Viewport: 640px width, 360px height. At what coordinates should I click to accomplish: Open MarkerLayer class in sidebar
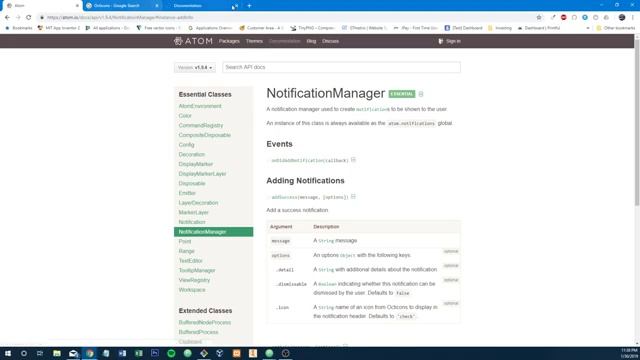click(x=193, y=213)
